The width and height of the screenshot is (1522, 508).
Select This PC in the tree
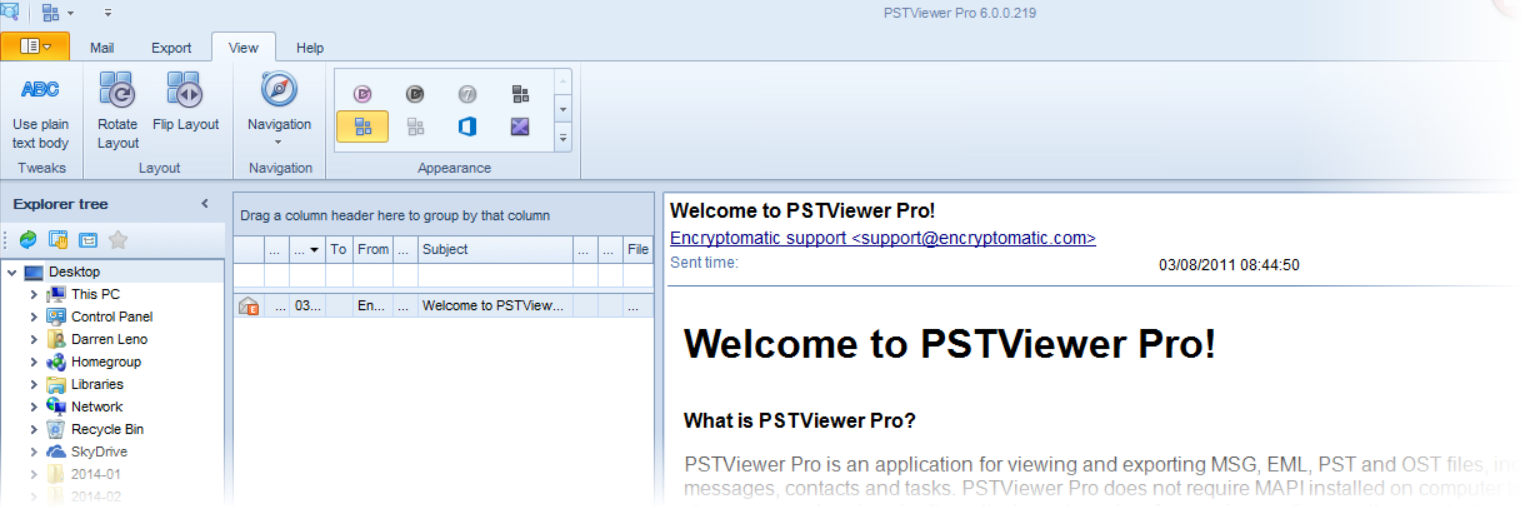[95, 294]
